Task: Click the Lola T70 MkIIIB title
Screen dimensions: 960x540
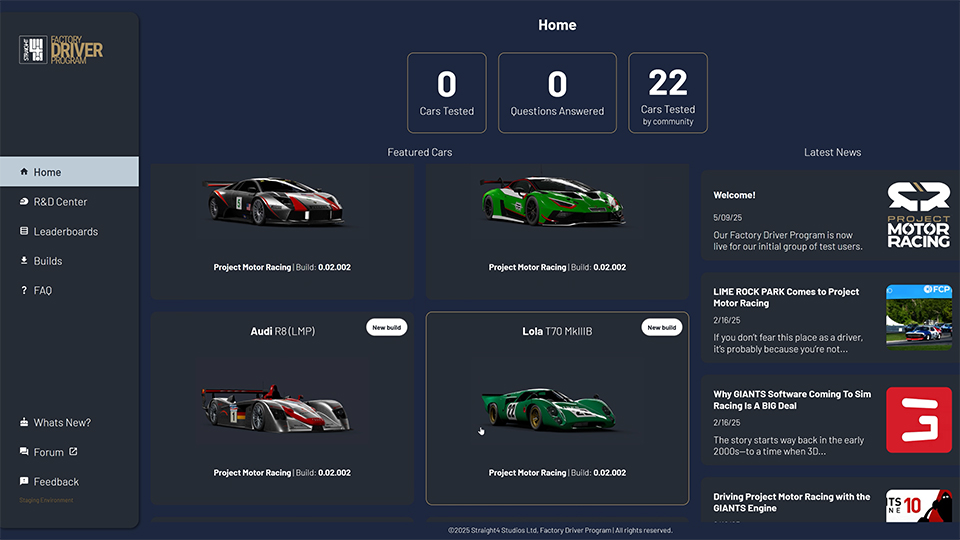Action: 557,331
